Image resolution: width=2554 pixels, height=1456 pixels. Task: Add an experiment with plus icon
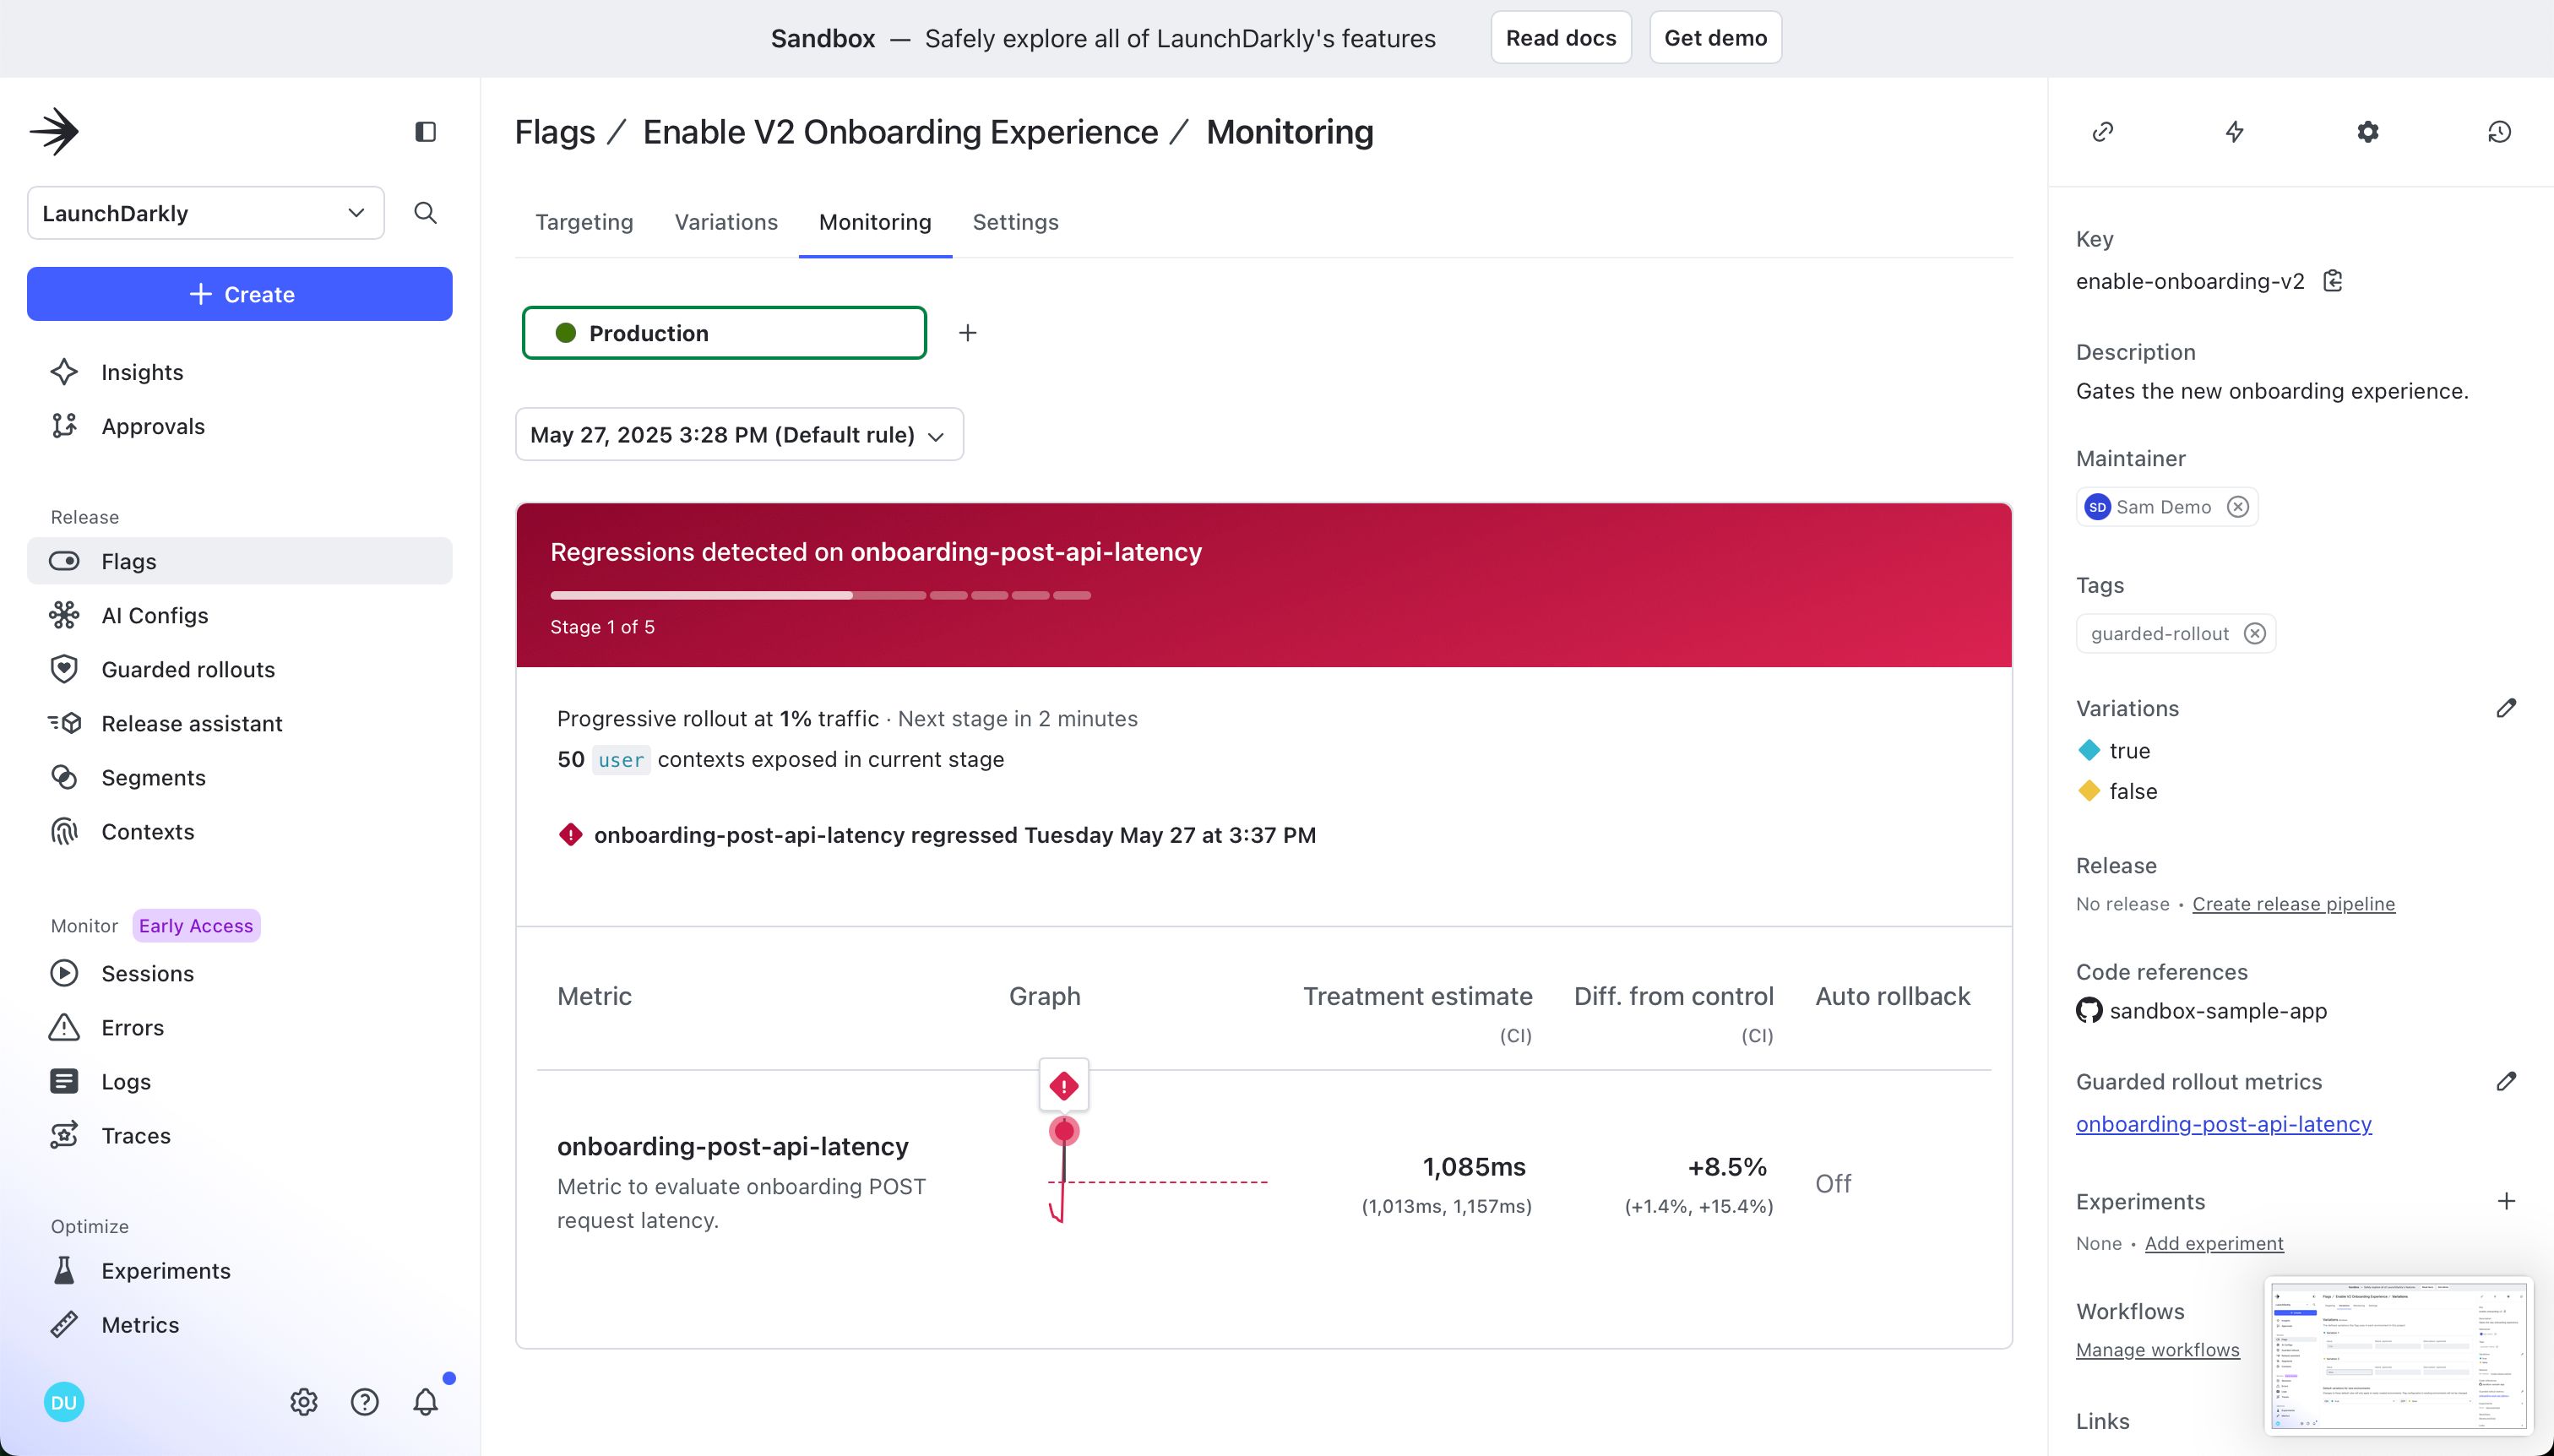[2506, 1201]
